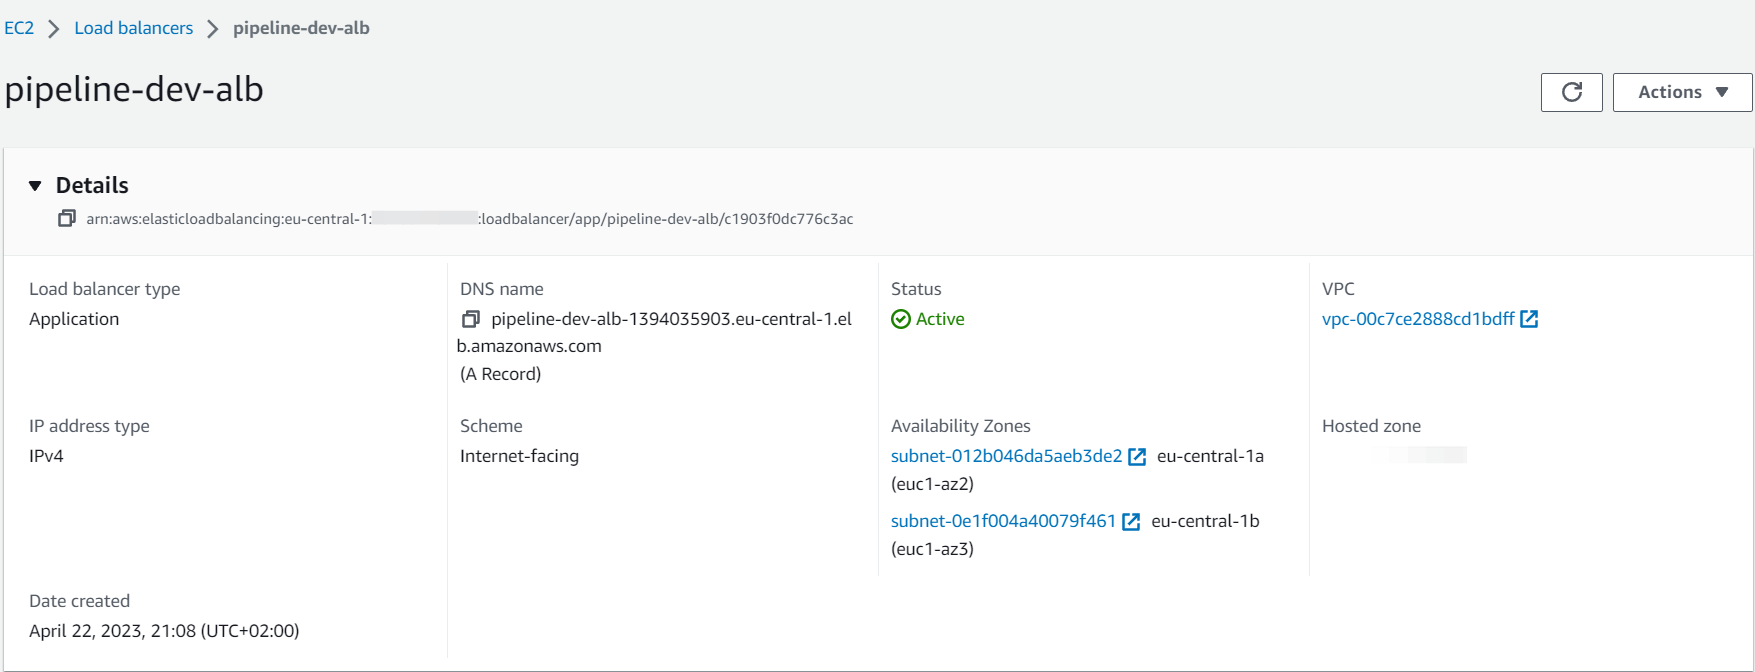This screenshot has width=1755, height=672.
Task: Click external icon beside subnet-012b046da5aeb3de2
Action: [x=1137, y=457]
